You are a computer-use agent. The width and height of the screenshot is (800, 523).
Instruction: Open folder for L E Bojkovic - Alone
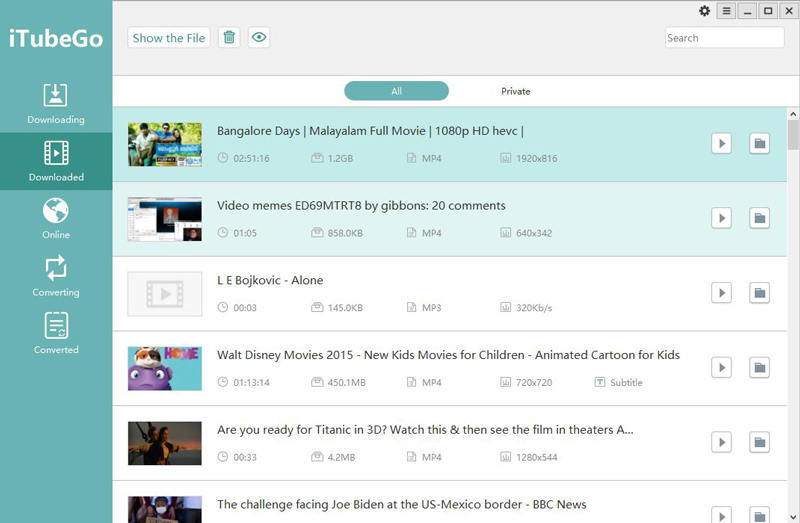point(759,293)
